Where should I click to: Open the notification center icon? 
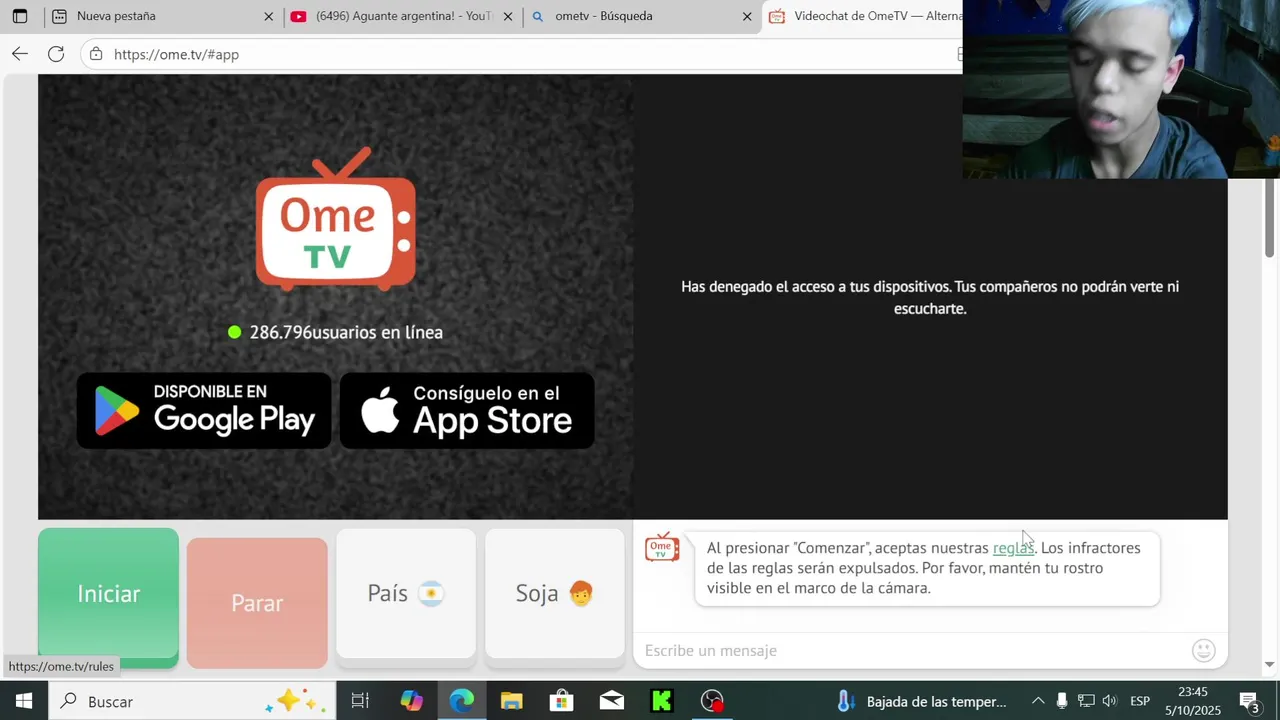point(1250,701)
